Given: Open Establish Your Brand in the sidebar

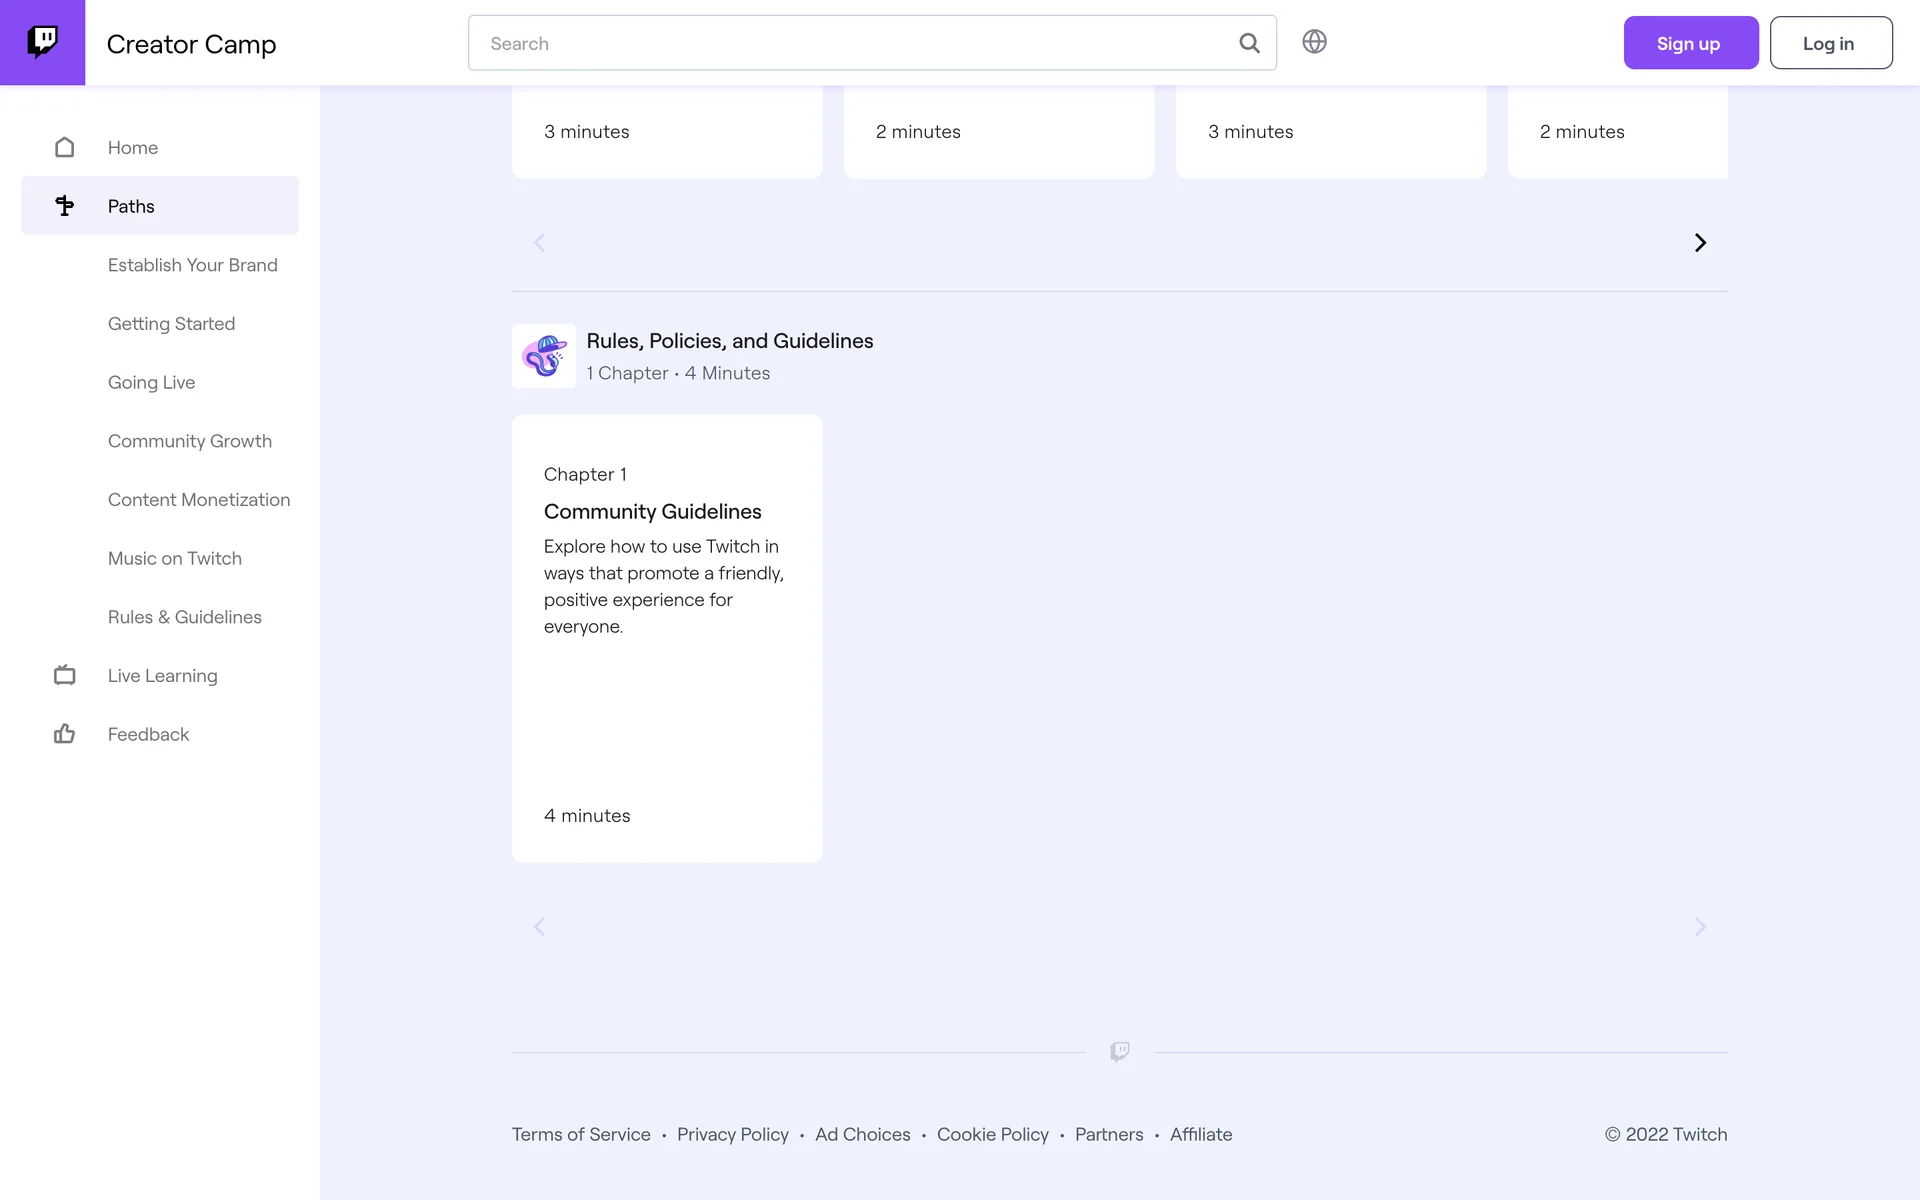Looking at the screenshot, I should pos(193,265).
